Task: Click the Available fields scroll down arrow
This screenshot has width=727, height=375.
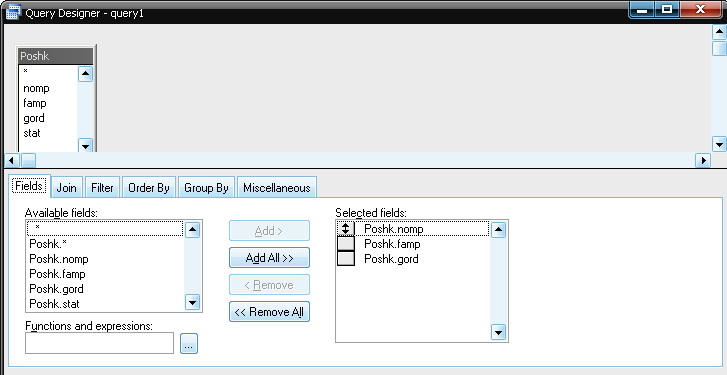Action: (x=192, y=302)
